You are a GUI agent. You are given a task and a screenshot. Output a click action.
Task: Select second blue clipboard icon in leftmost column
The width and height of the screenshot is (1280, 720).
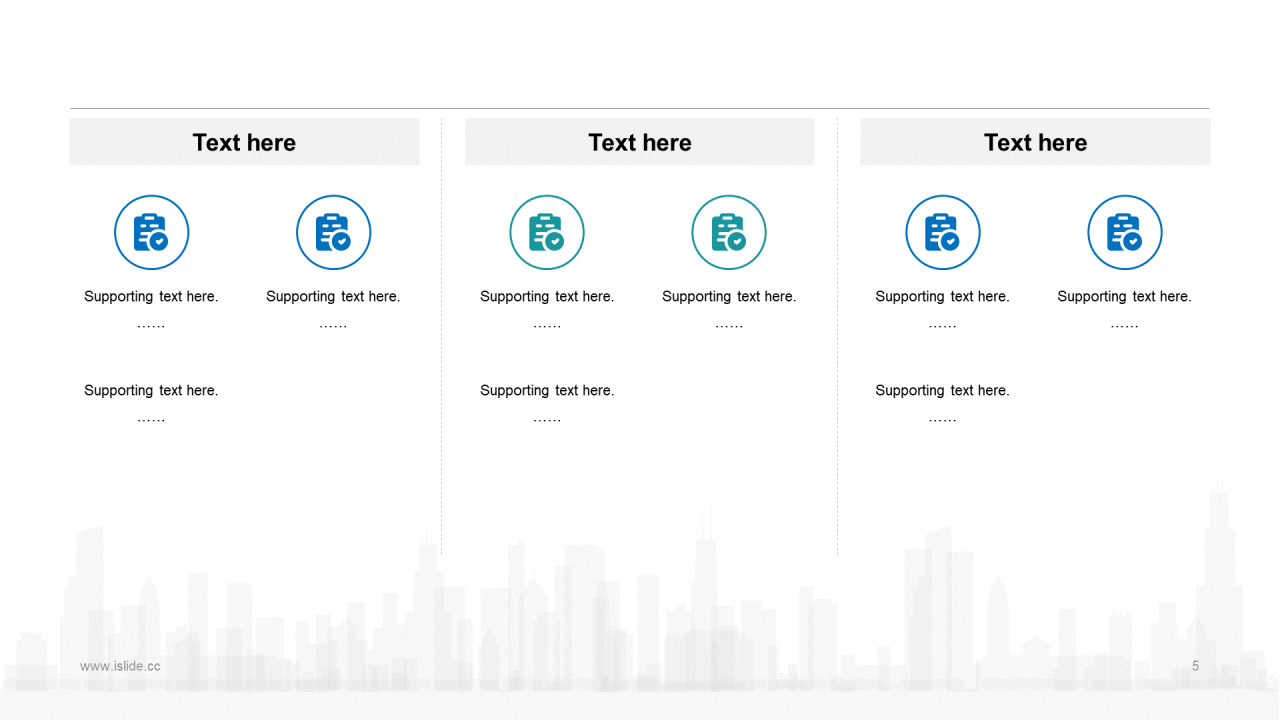point(333,233)
